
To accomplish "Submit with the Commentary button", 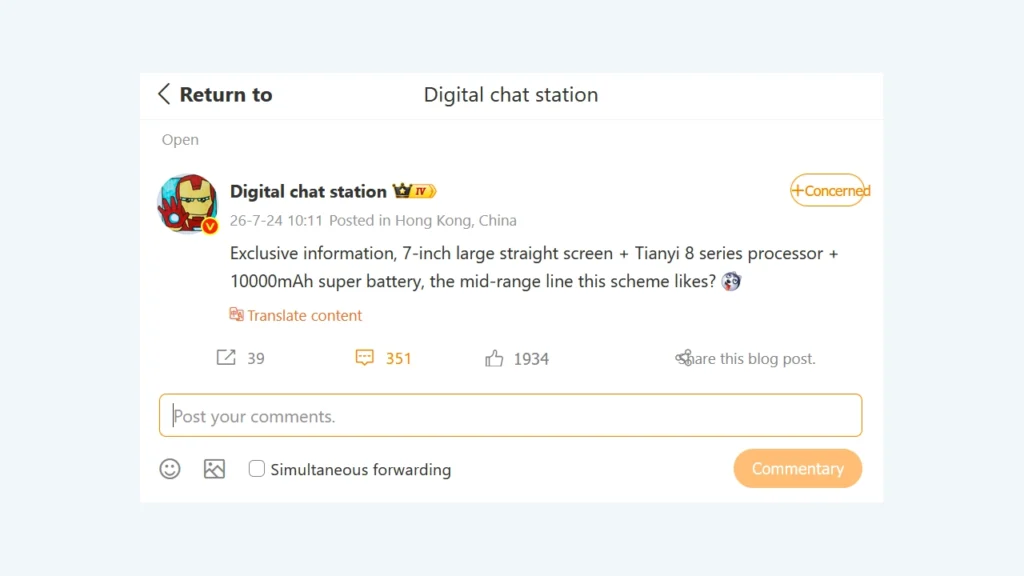I will 797,468.
